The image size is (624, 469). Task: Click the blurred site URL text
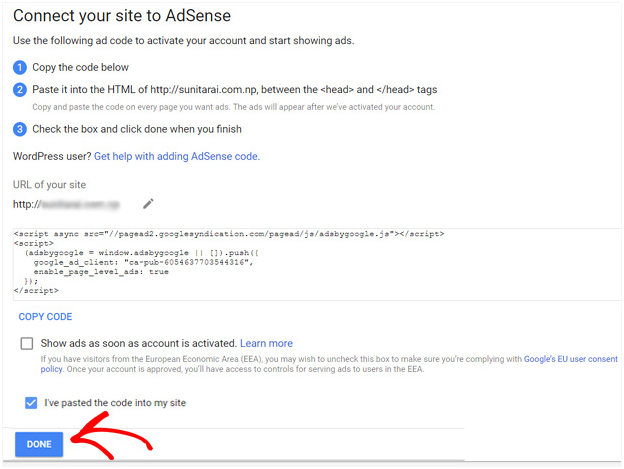(80, 204)
